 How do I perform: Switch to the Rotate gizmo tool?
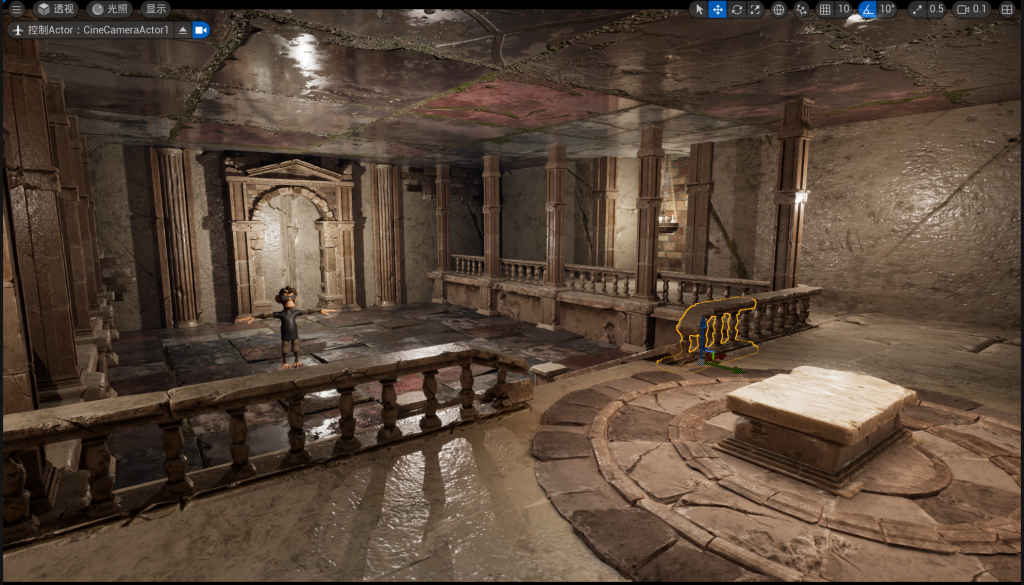[736, 9]
